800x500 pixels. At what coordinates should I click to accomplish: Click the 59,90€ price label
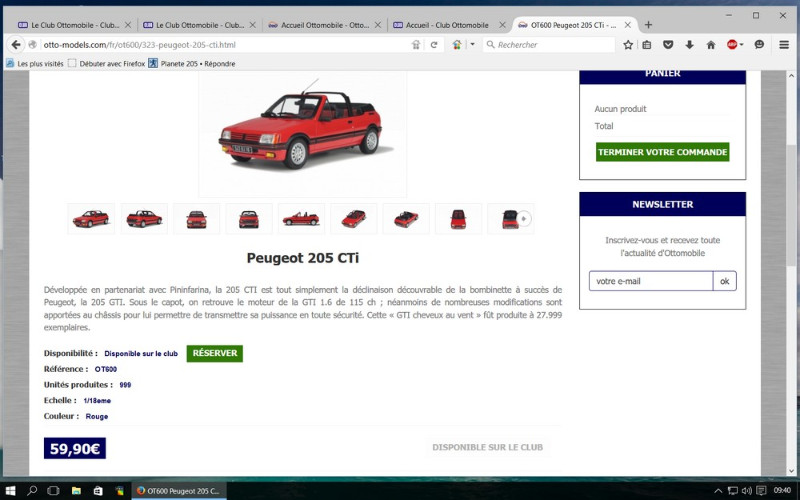pyautogui.click(x=75, y=448)
